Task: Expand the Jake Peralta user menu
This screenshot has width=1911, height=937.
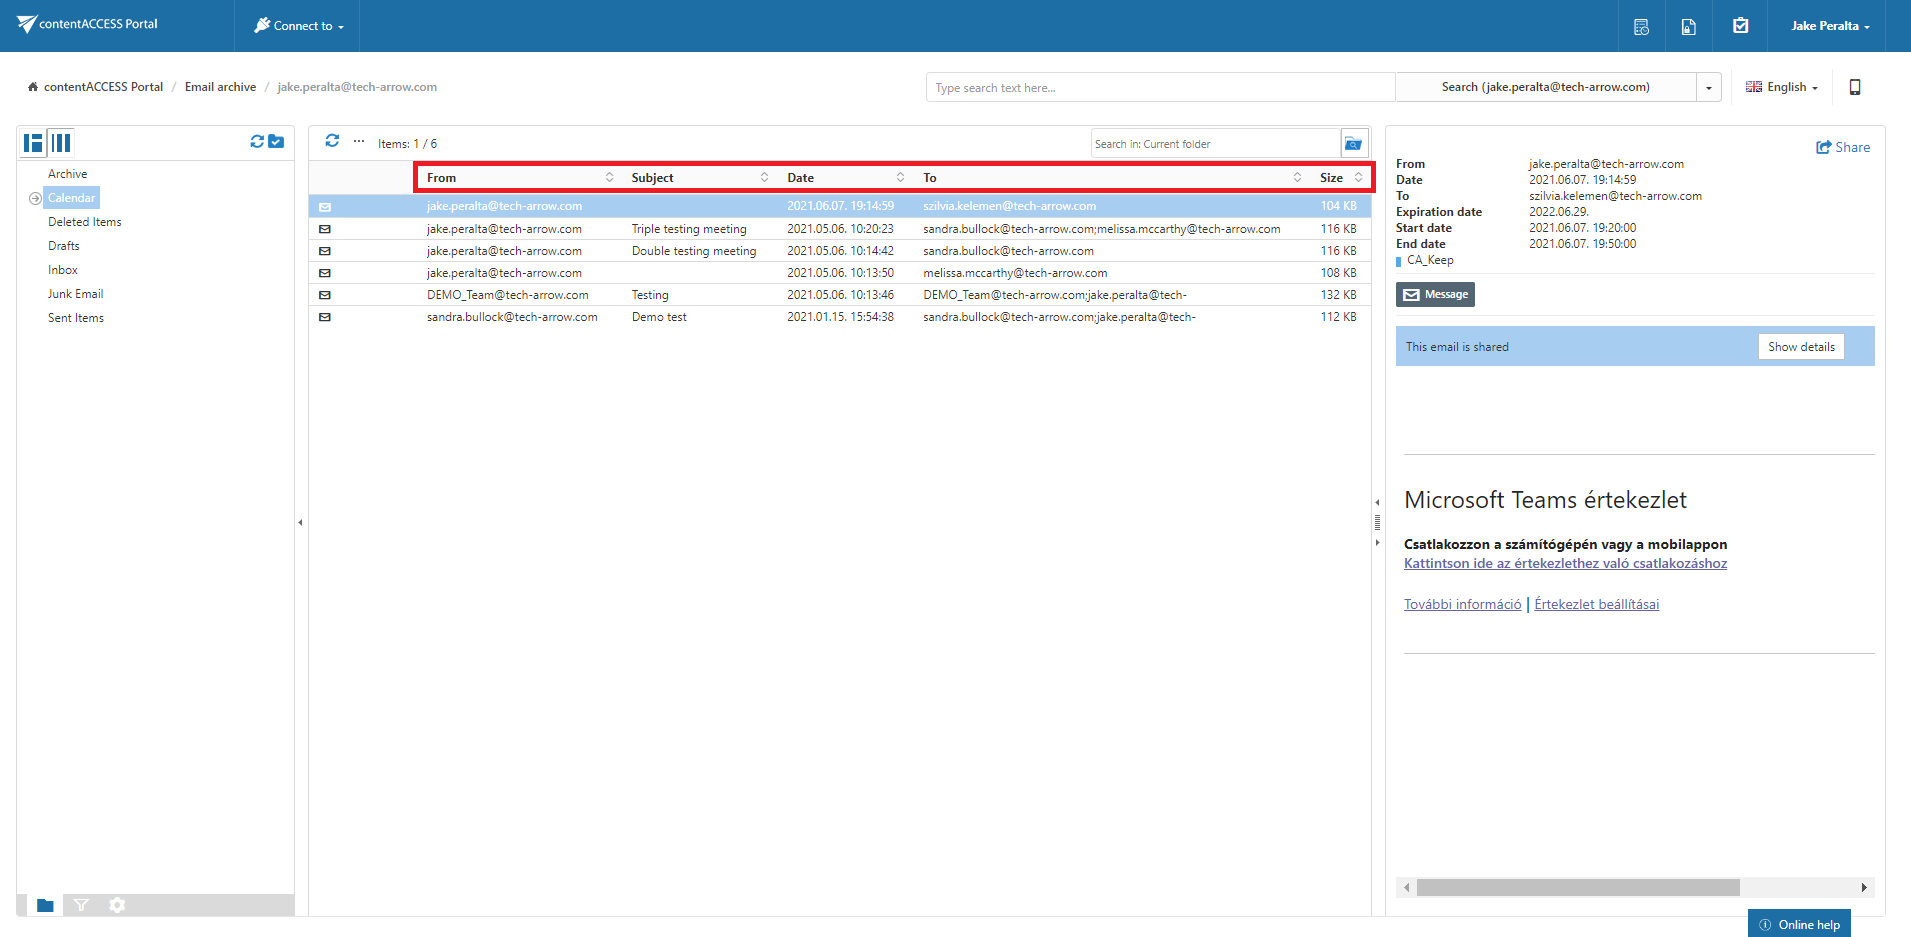Action: point(1829,26)
